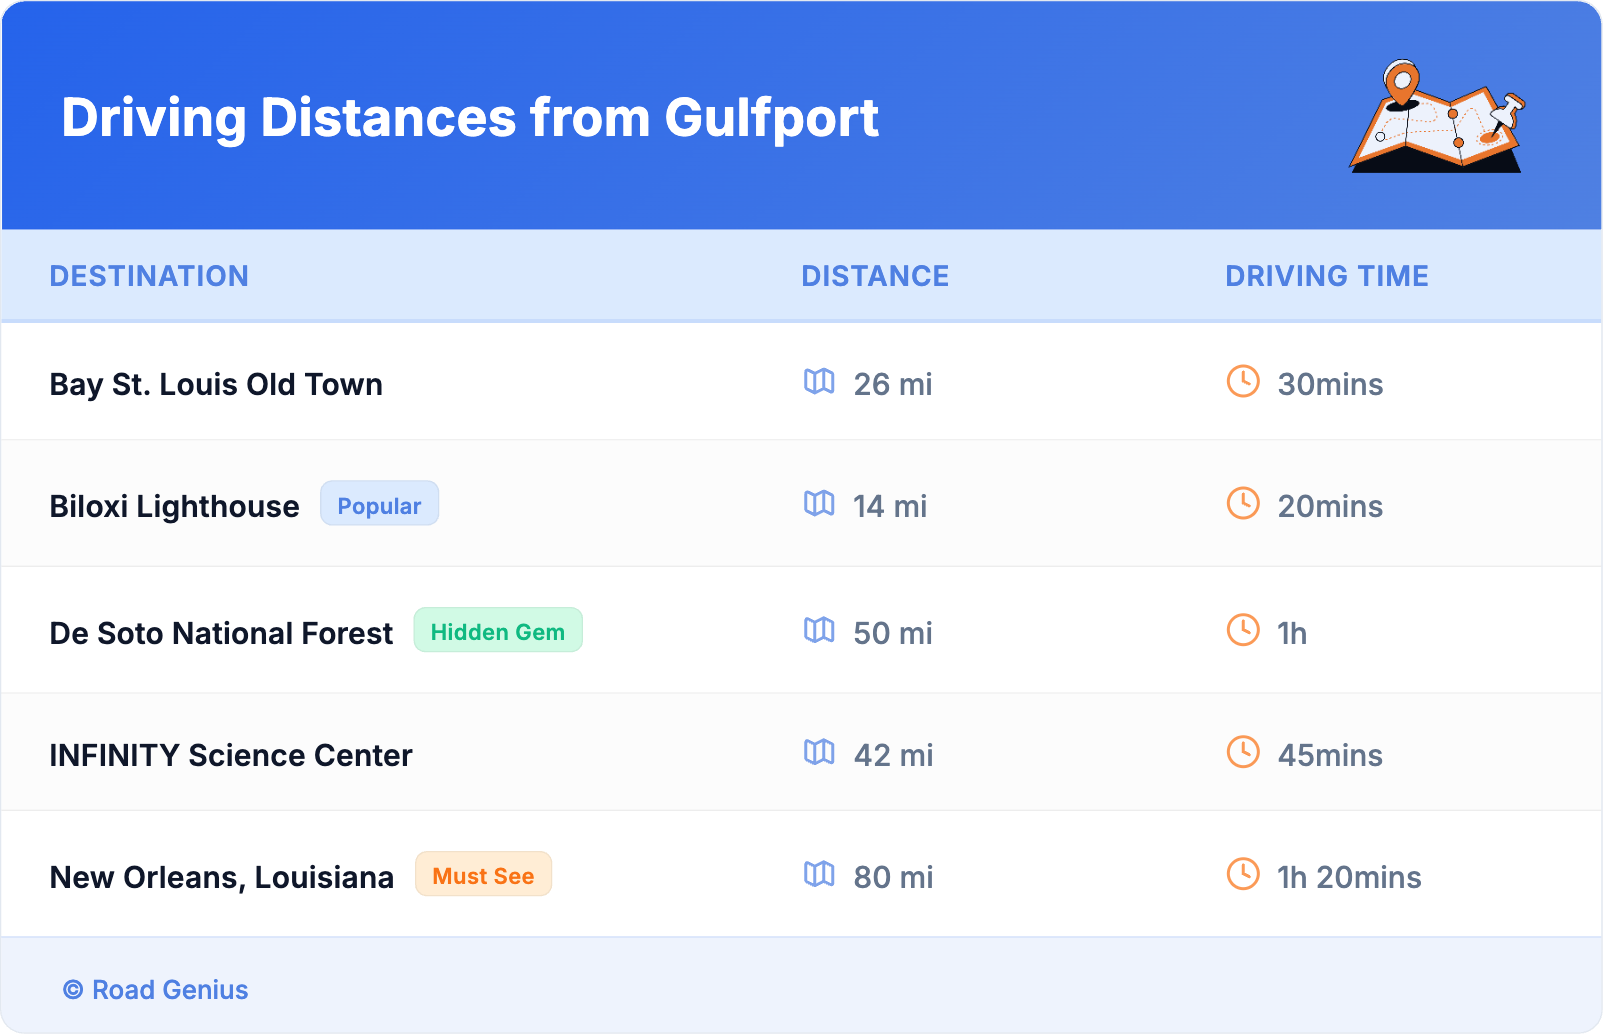Click clock icon next to 30mins
The height and width of the screenshot is (1034, 1604).
click(1243, 381)
